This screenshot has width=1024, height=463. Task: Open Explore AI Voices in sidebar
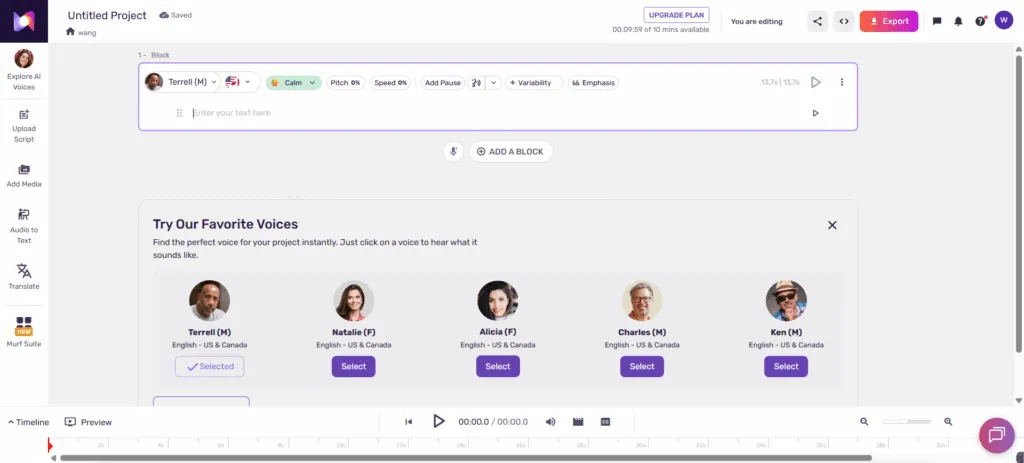point(24,70)
